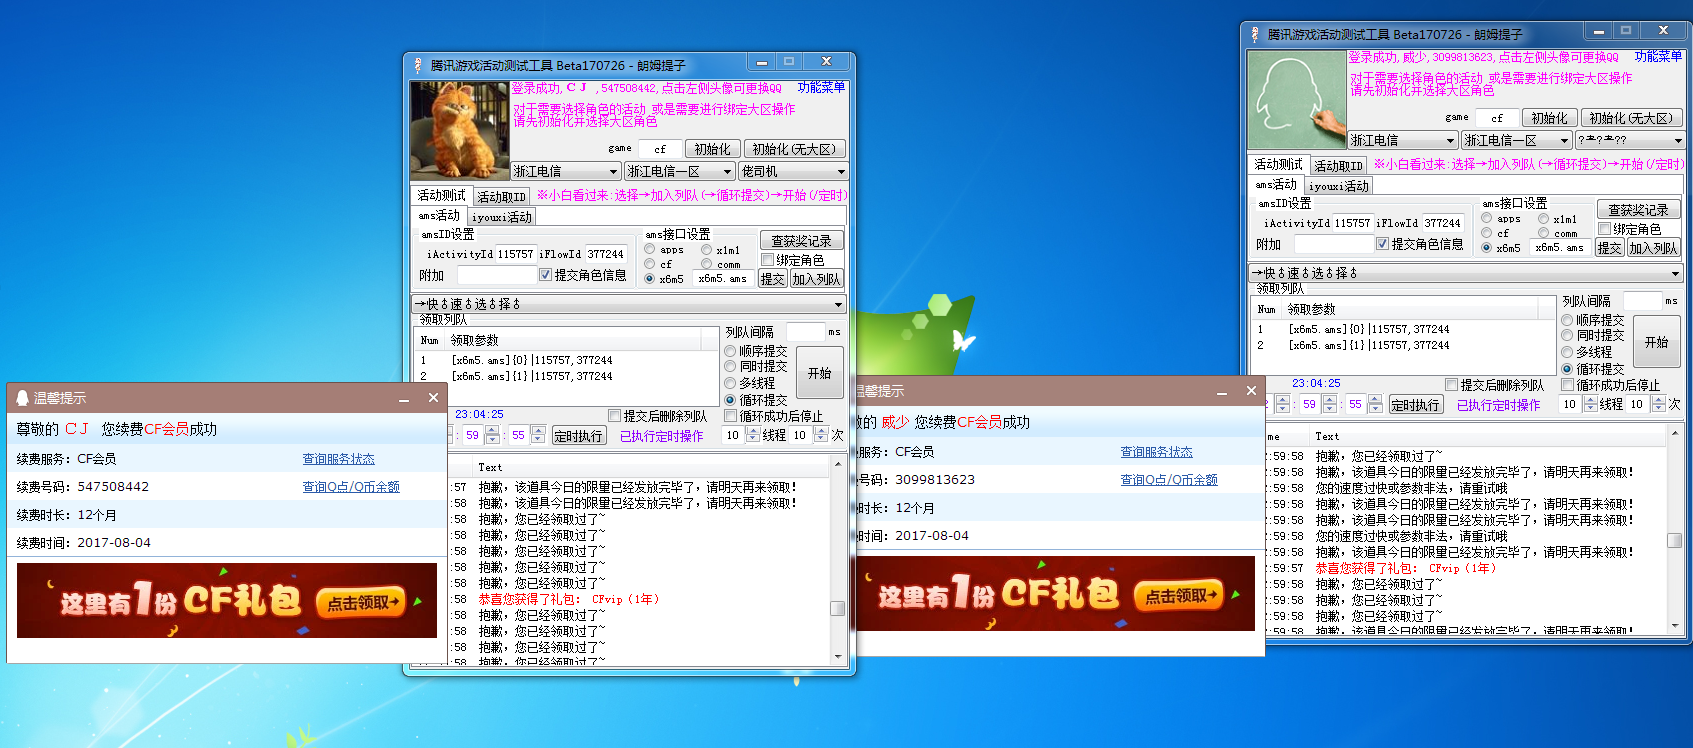Open 佬司机 role dropdown

(x=794, y=171)
